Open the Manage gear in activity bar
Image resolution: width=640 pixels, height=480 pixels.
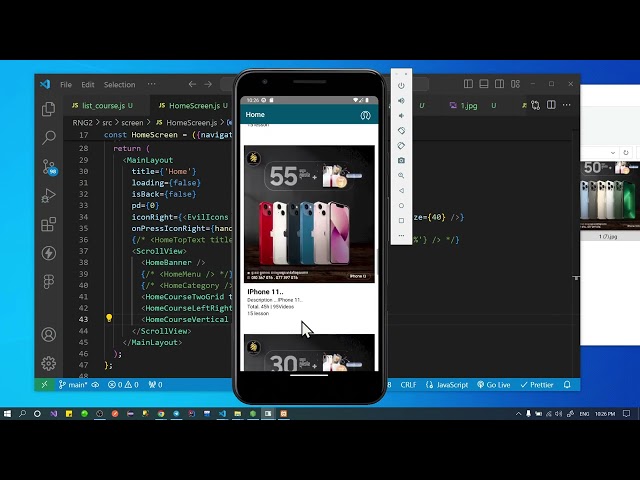click(49, 363)
